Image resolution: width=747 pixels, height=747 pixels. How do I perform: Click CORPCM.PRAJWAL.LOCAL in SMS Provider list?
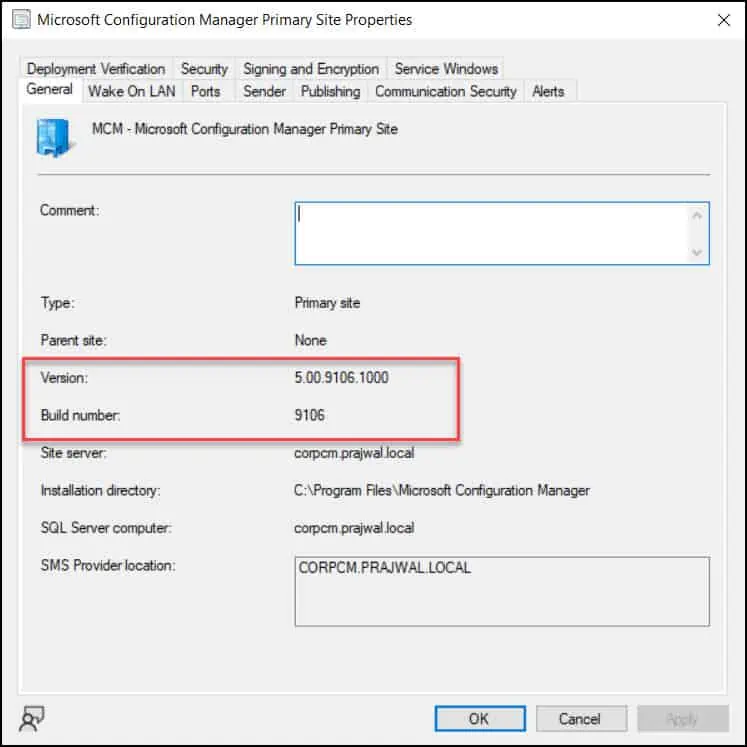tap(384, 568)
